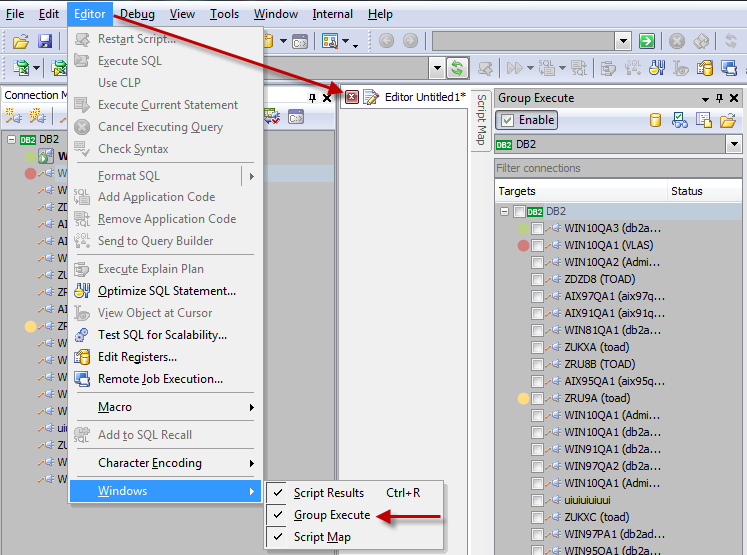Screen dimensions: 747x555
Task: Choose Remote Job Execution... menu entry
Action: tap(166, 379)
